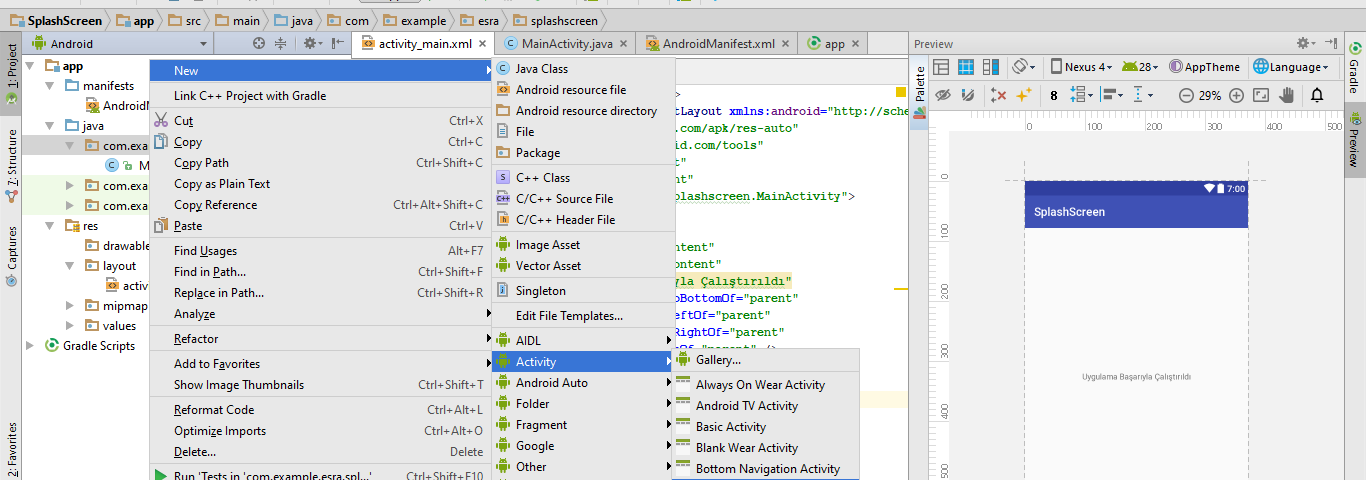This screenshot has width=1366, height=480.
Task: Expand the Gradle Scripts node
Action: (x=32, y=346)
